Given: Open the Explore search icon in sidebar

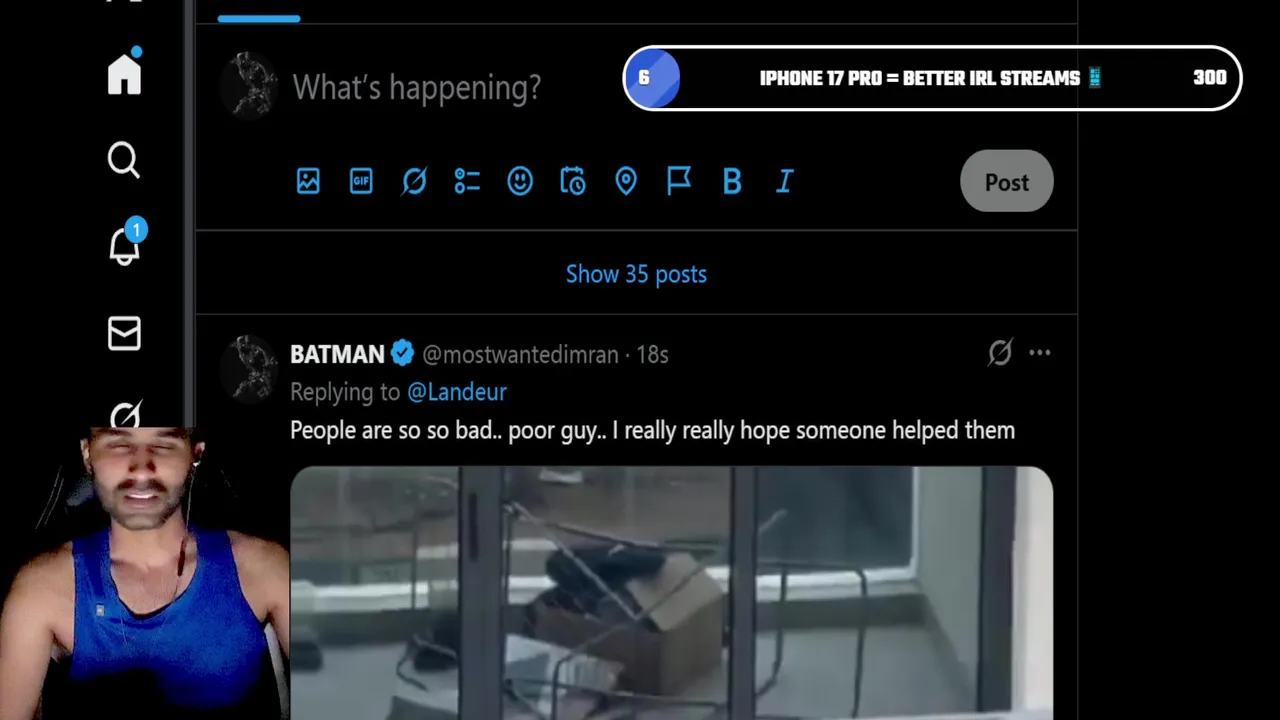Looking at the screenshot, I should tap(124, 160).
